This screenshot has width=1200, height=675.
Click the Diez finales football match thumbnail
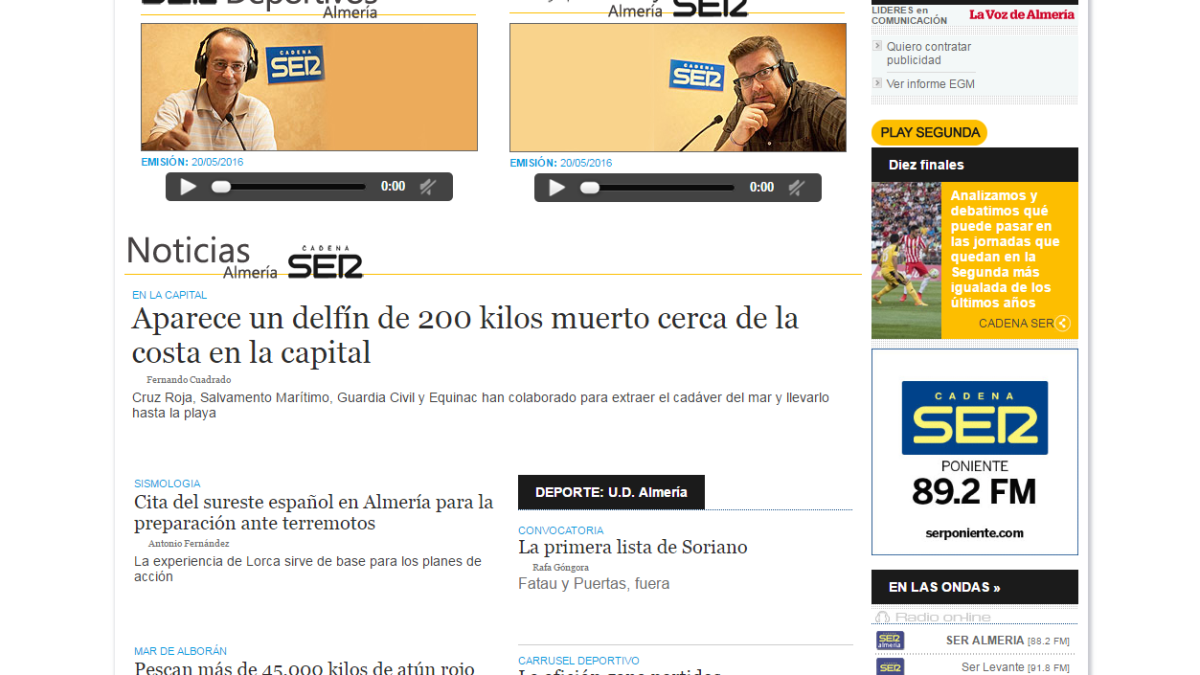pos(906,260)
